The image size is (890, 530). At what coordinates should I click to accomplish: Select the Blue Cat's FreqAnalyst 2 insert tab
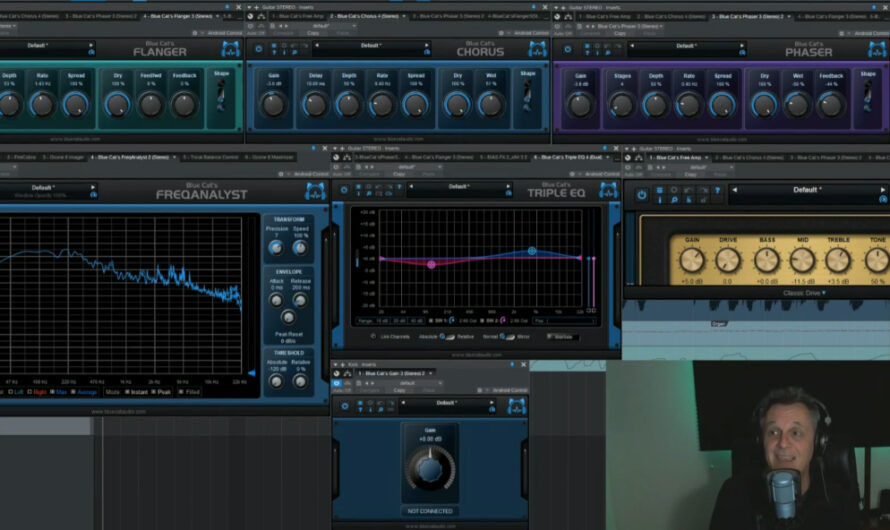point(133,157)
